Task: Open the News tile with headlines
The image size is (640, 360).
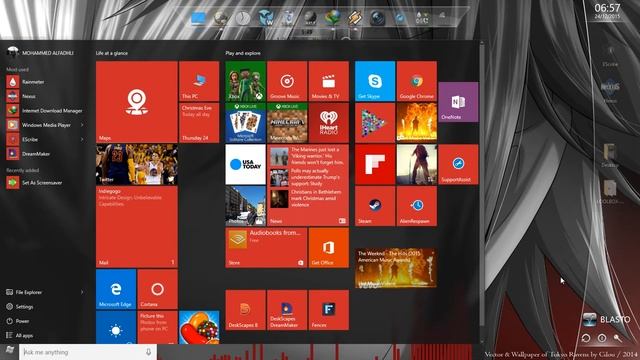Action: (308, 185)
